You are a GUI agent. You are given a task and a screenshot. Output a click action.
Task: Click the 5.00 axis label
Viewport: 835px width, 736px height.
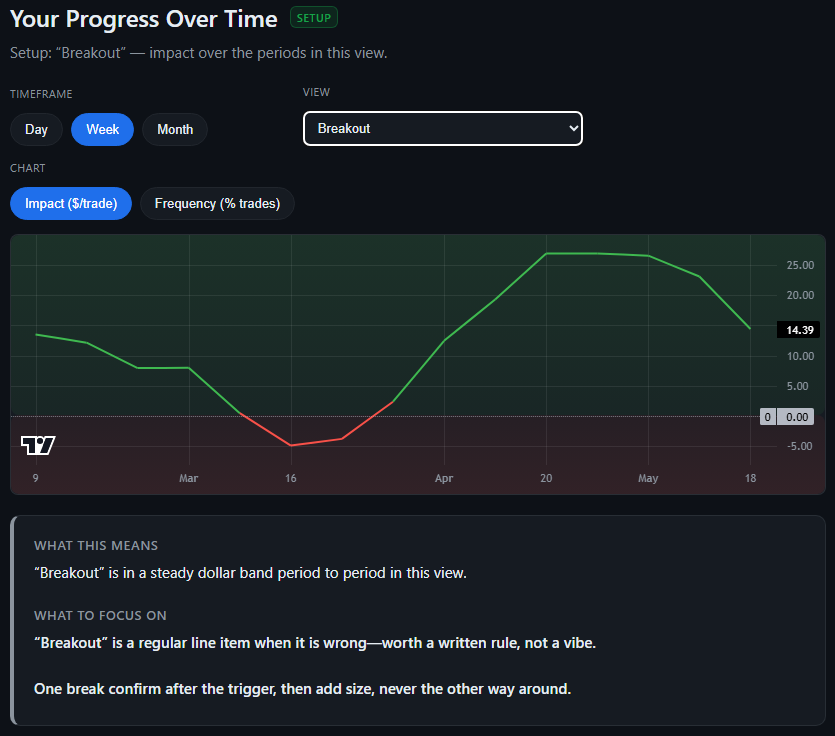pos(797,386)
